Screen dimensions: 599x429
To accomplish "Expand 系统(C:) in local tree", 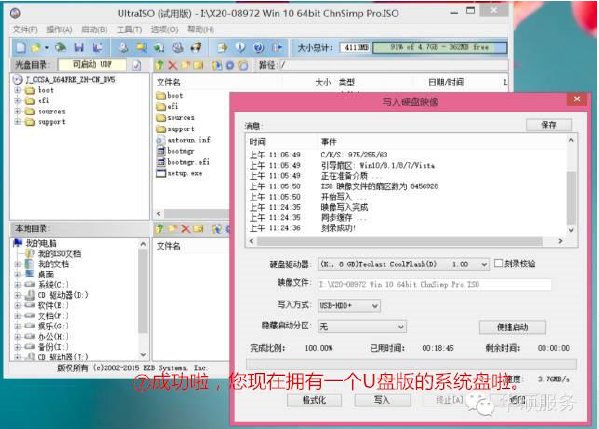I will [x=18, y=285].
